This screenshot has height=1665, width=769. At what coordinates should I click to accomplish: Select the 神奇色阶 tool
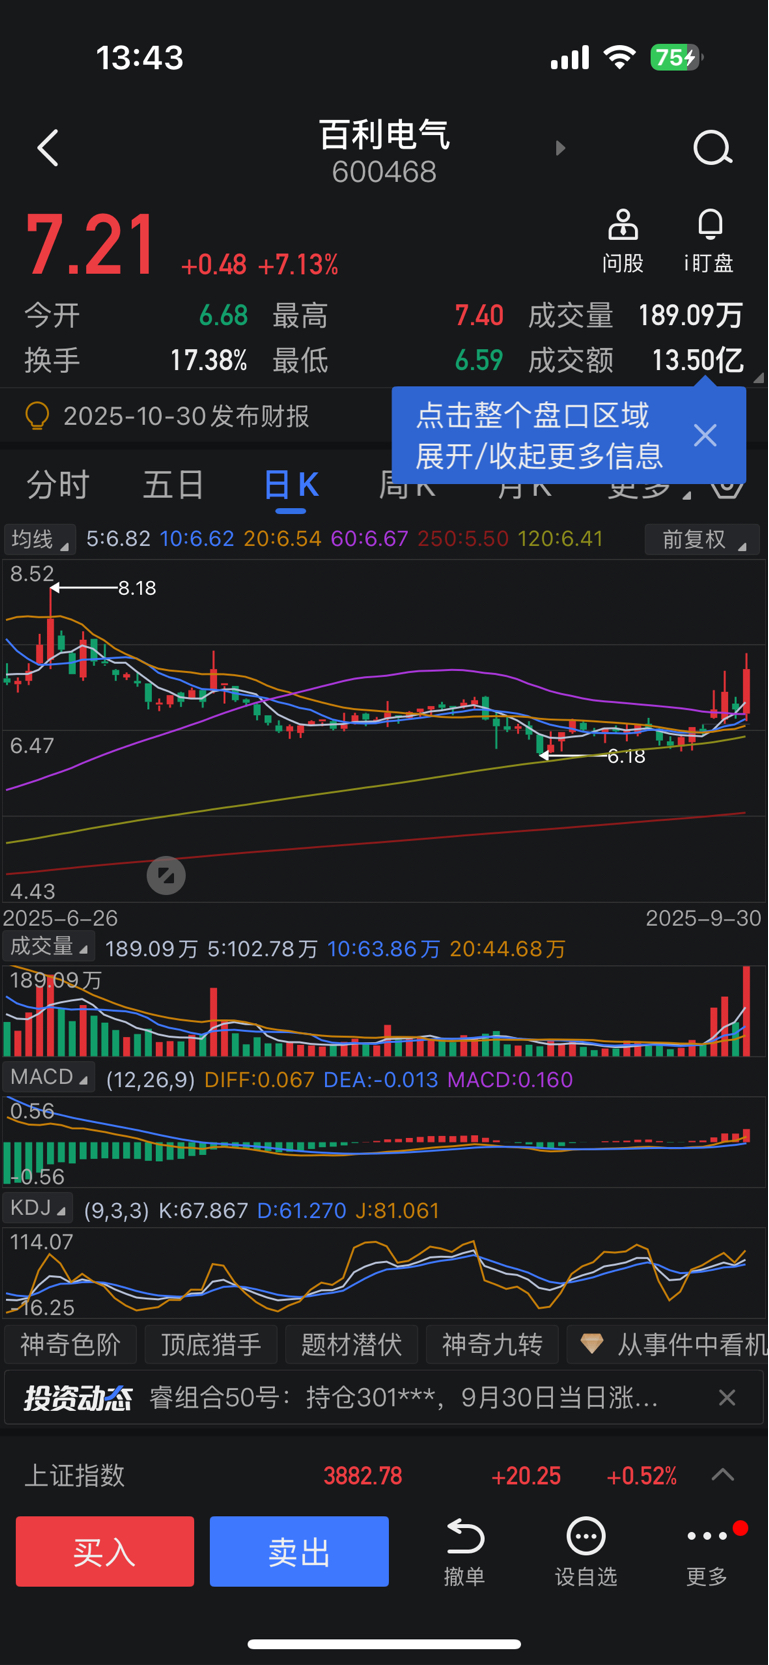point(70,1344)
